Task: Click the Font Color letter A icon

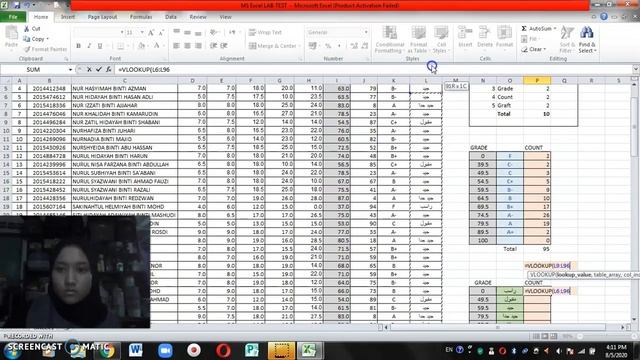Action: click(x=157, y=46)
